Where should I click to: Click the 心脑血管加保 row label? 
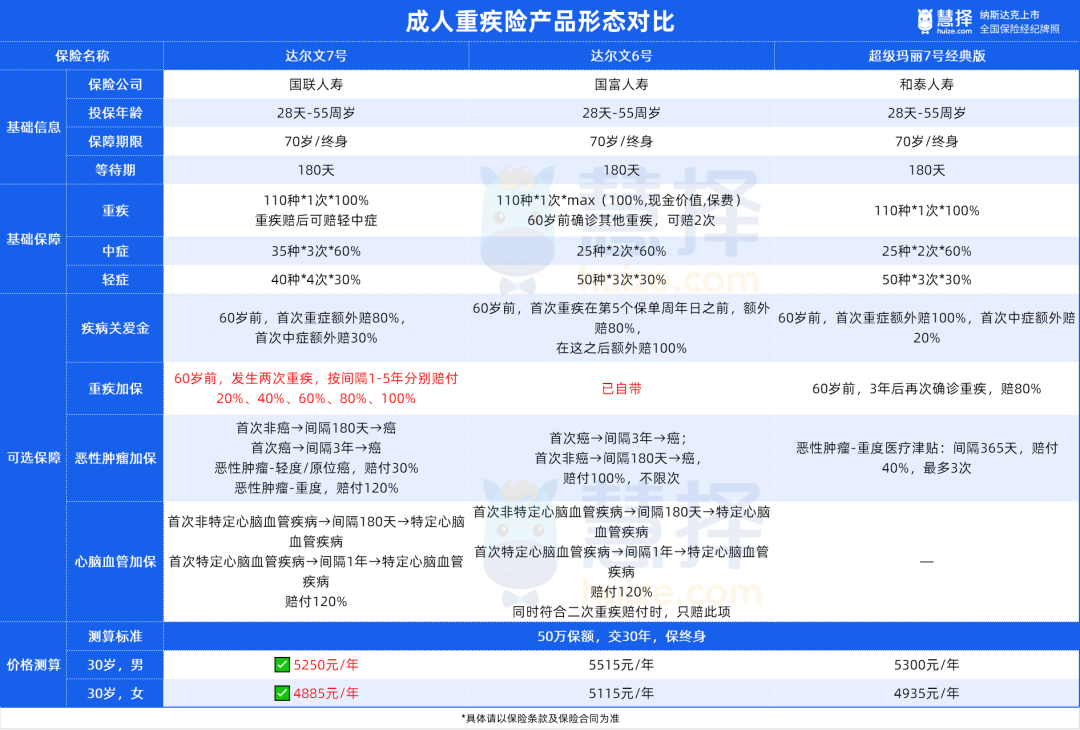[x=115, y=561]
